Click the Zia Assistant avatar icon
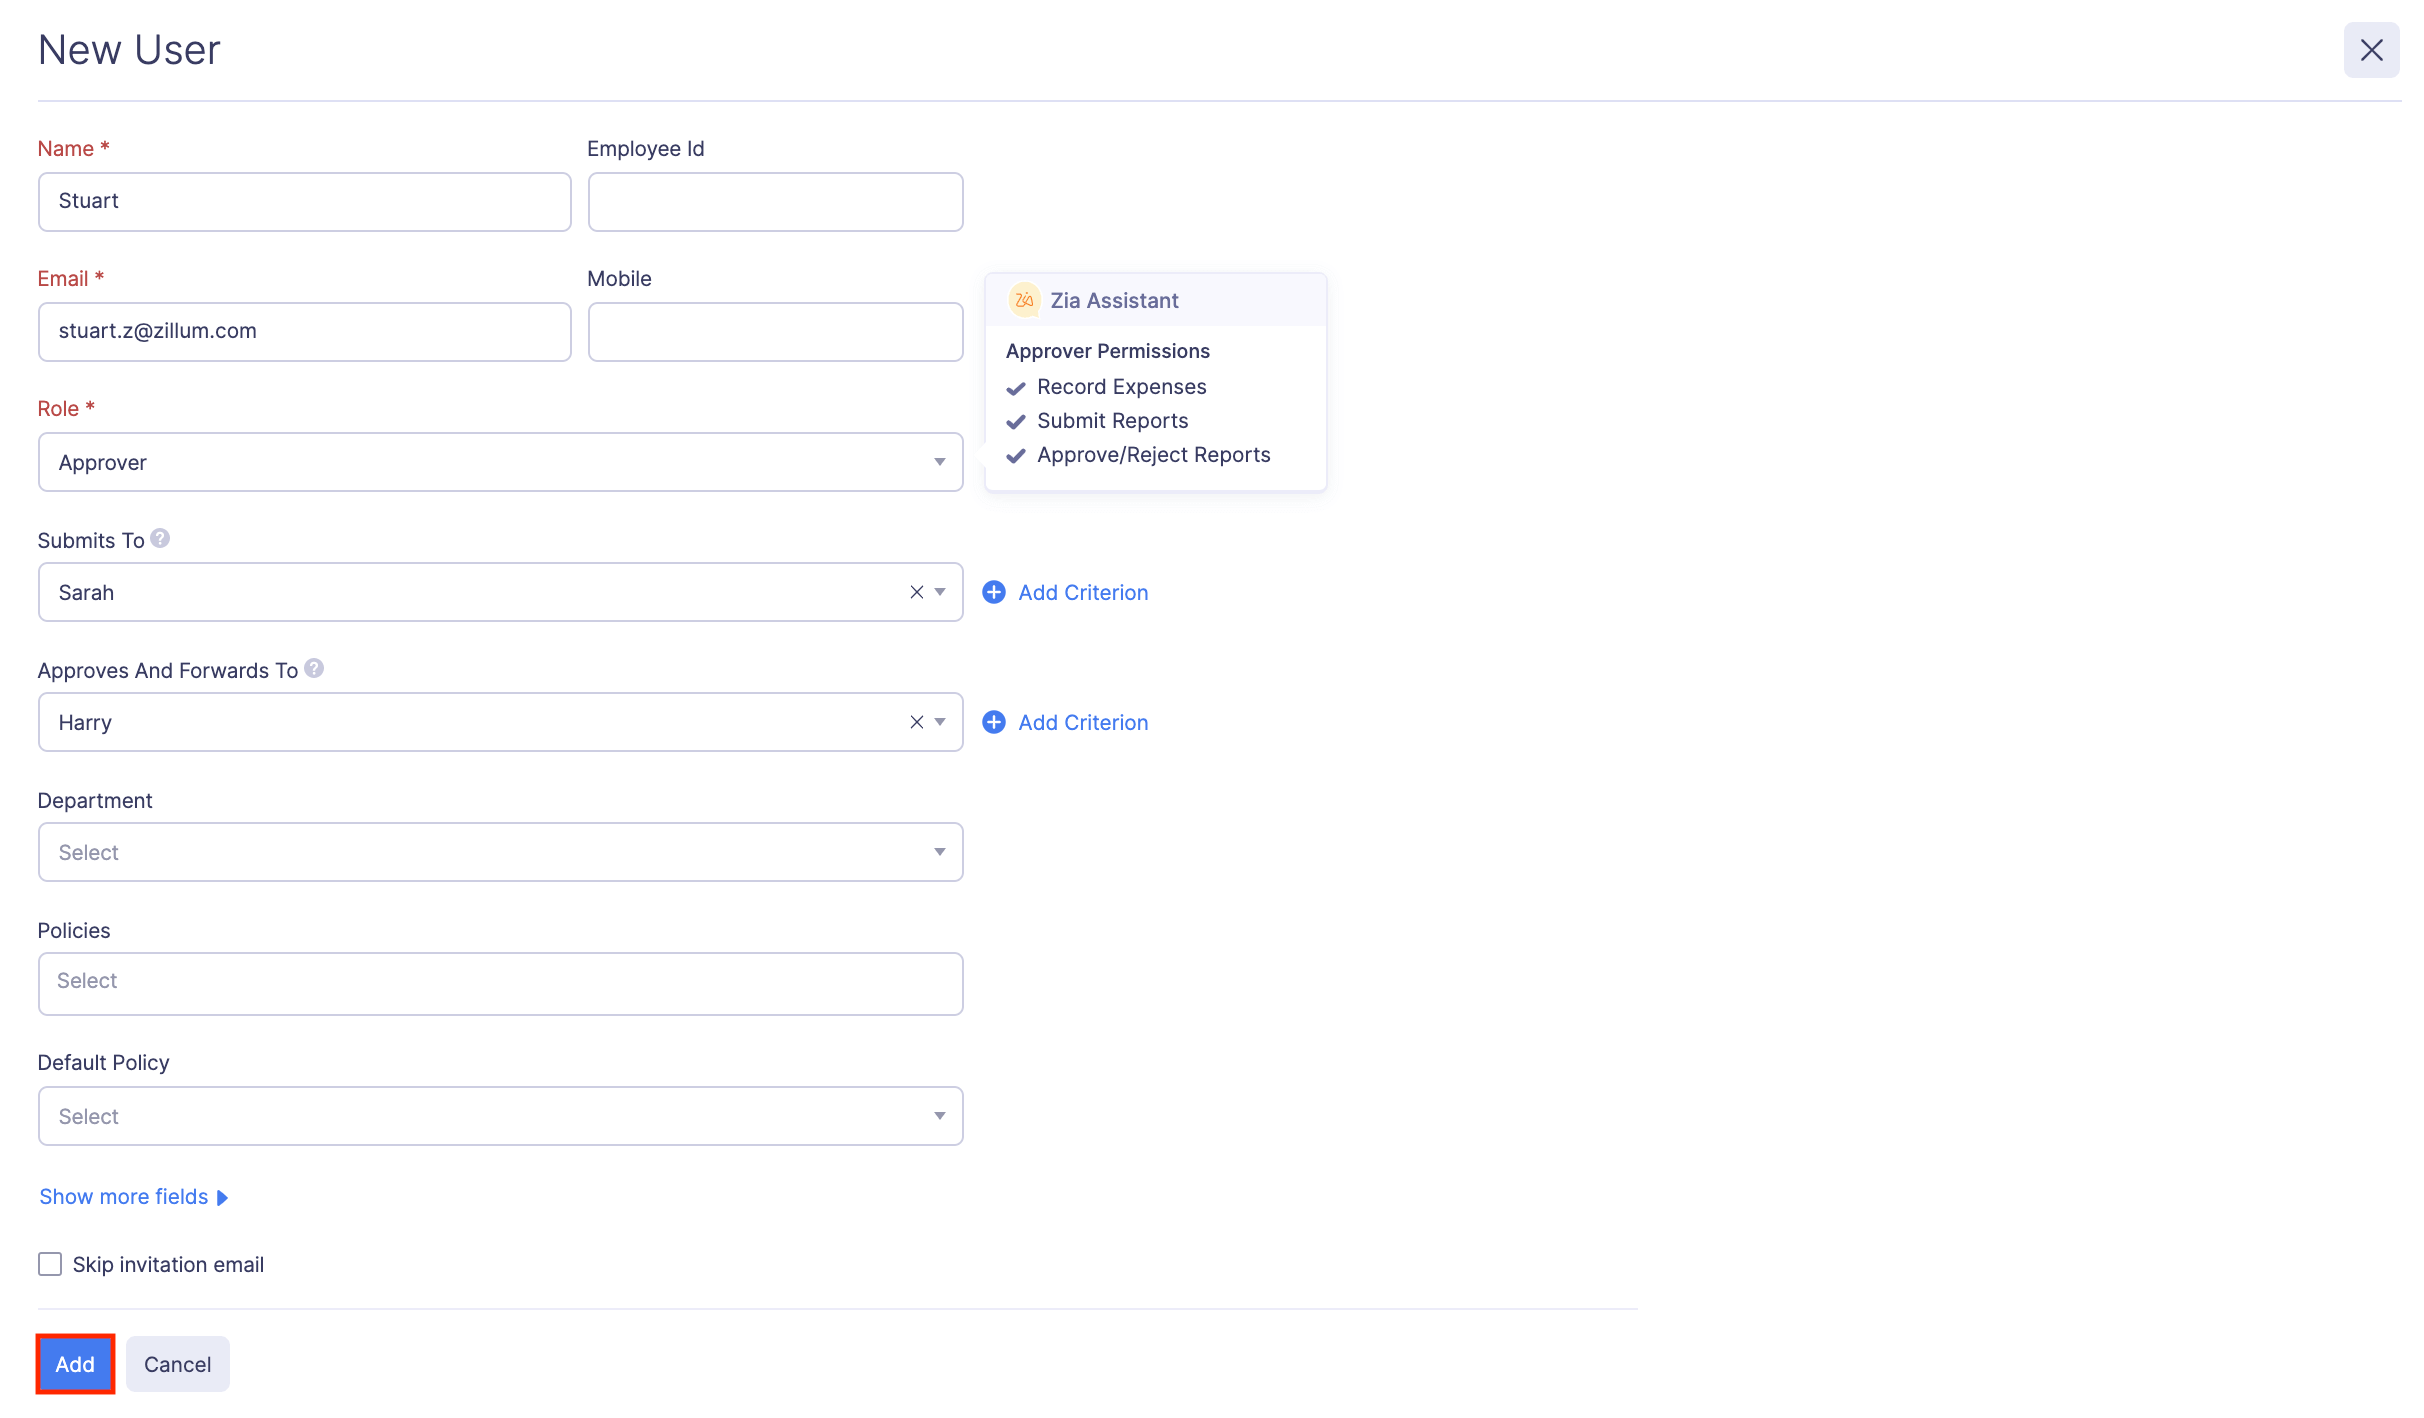Screen dimensions: 2424x1418 pos(1024,300)
